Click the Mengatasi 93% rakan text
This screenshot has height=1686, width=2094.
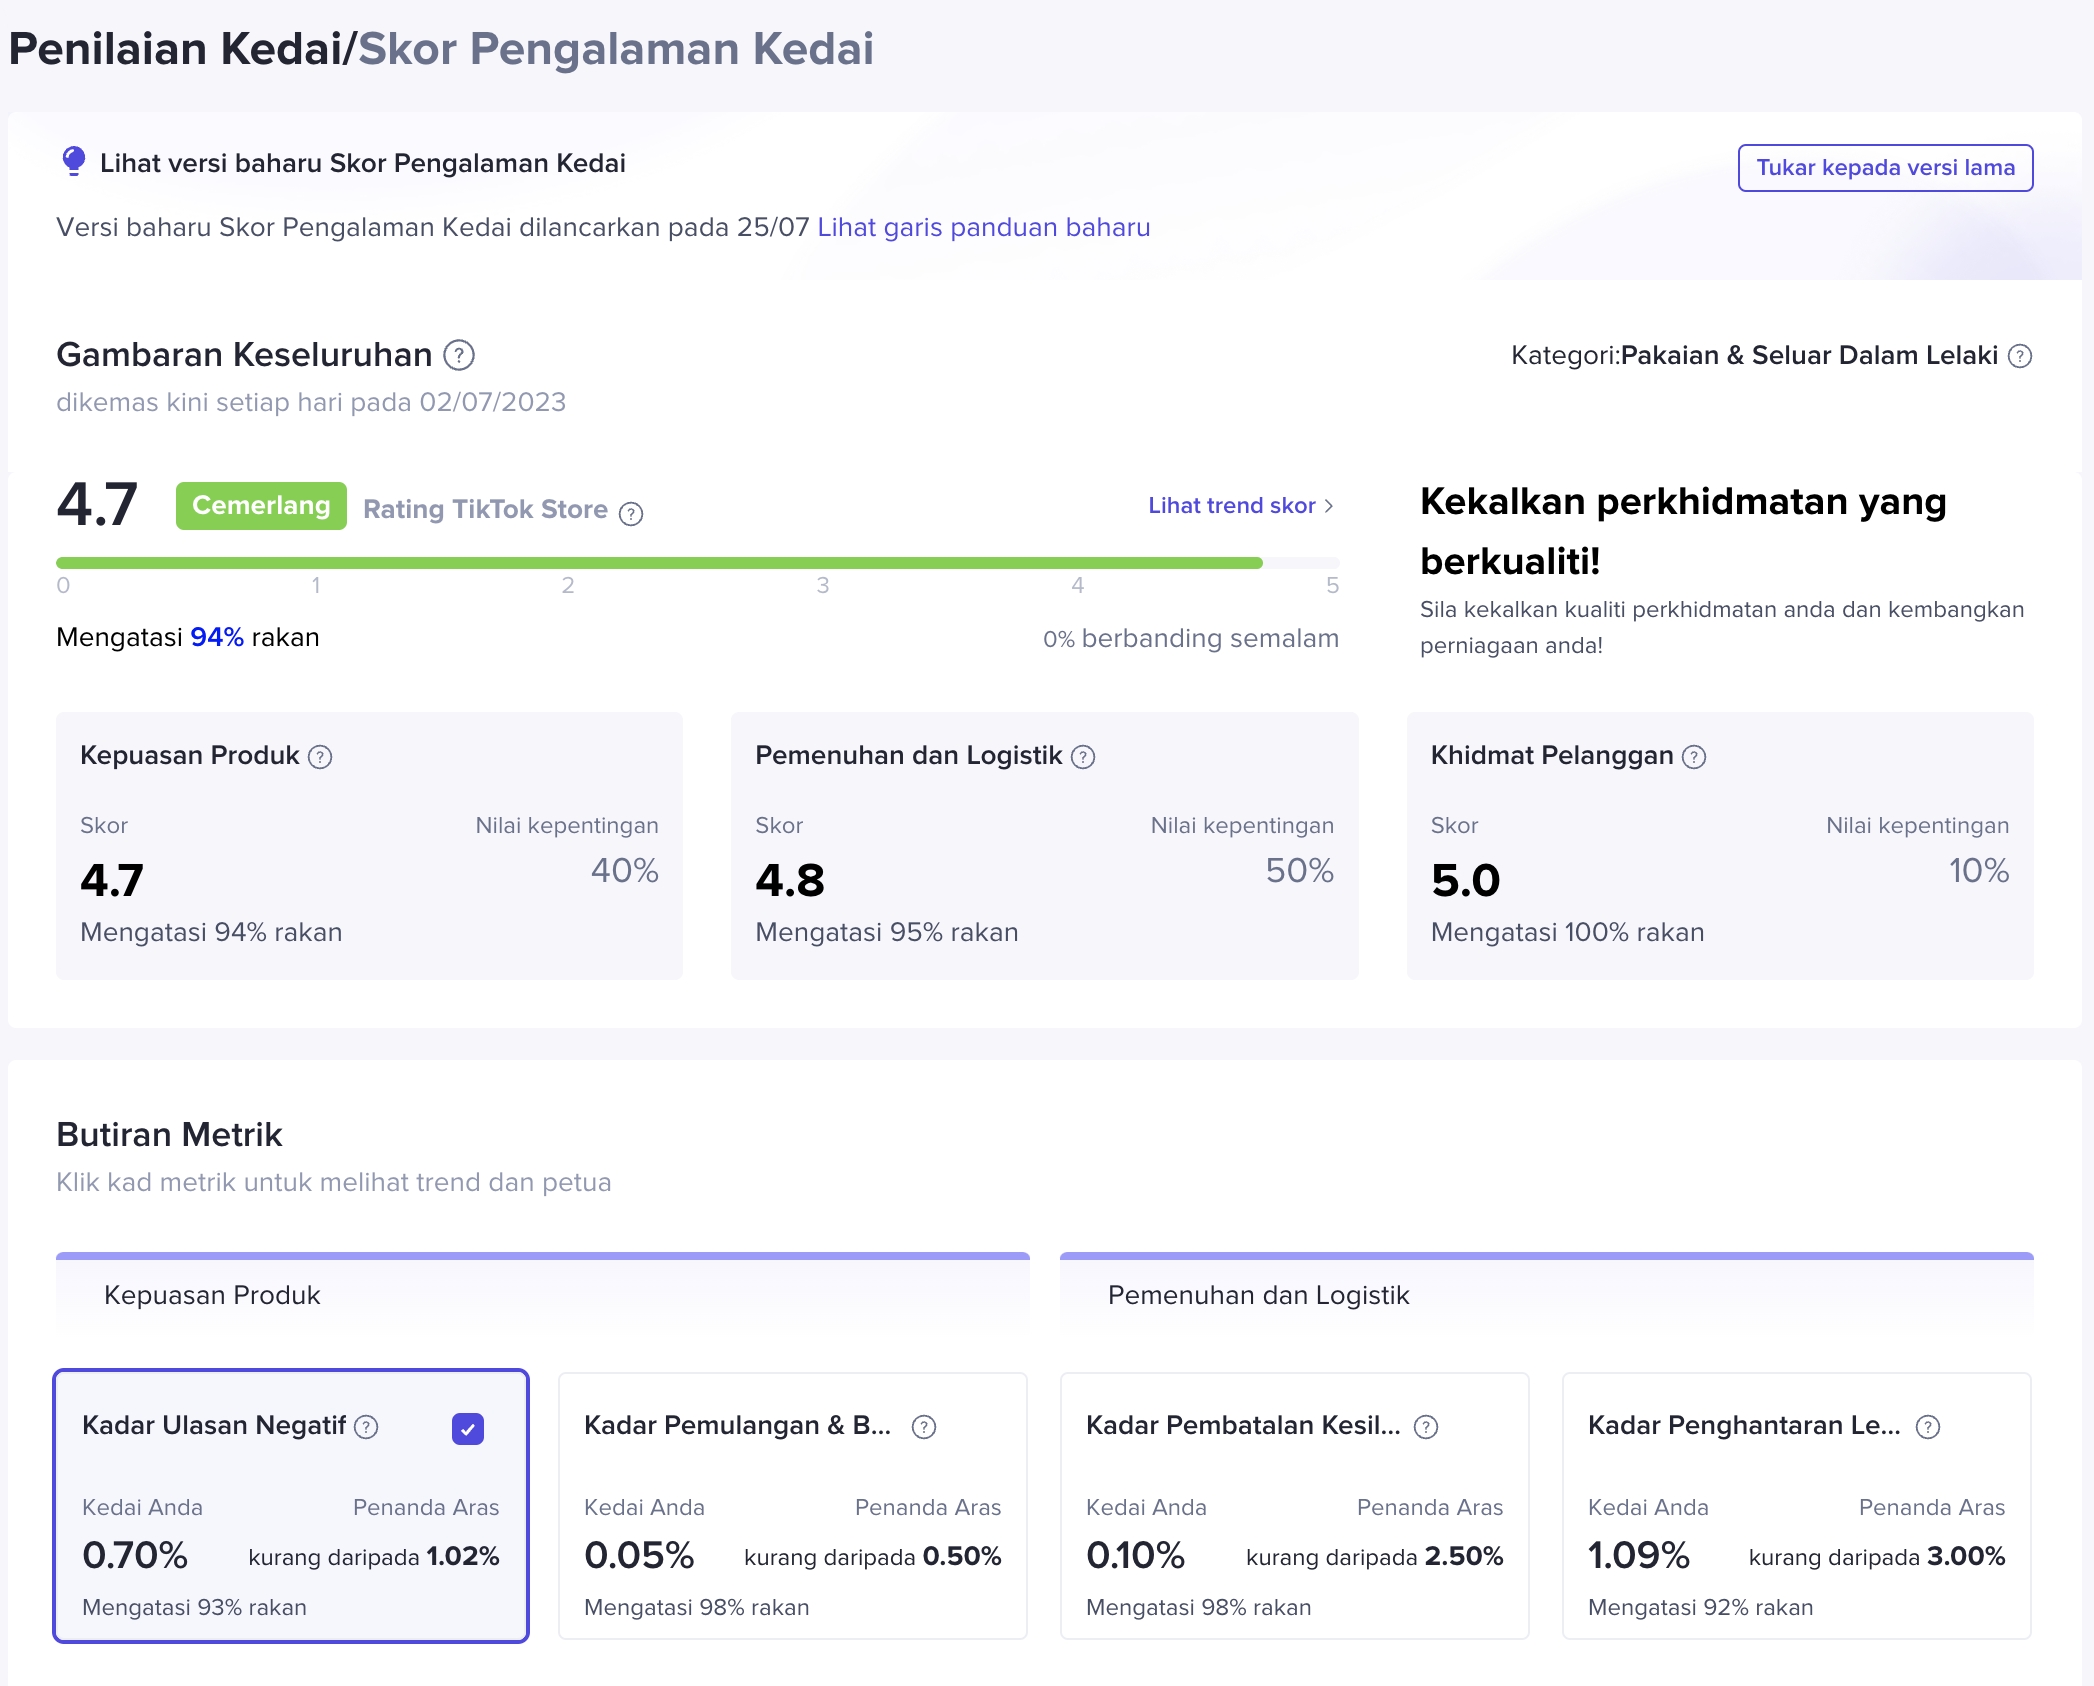point(194,1608)
